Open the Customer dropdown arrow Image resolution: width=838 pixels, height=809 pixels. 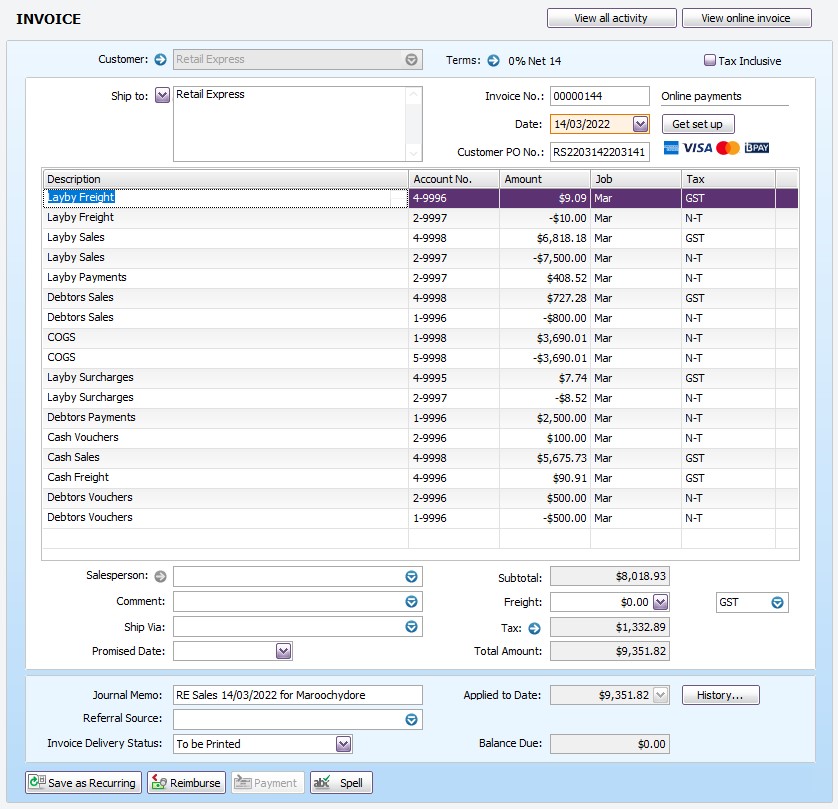[411, 59]
